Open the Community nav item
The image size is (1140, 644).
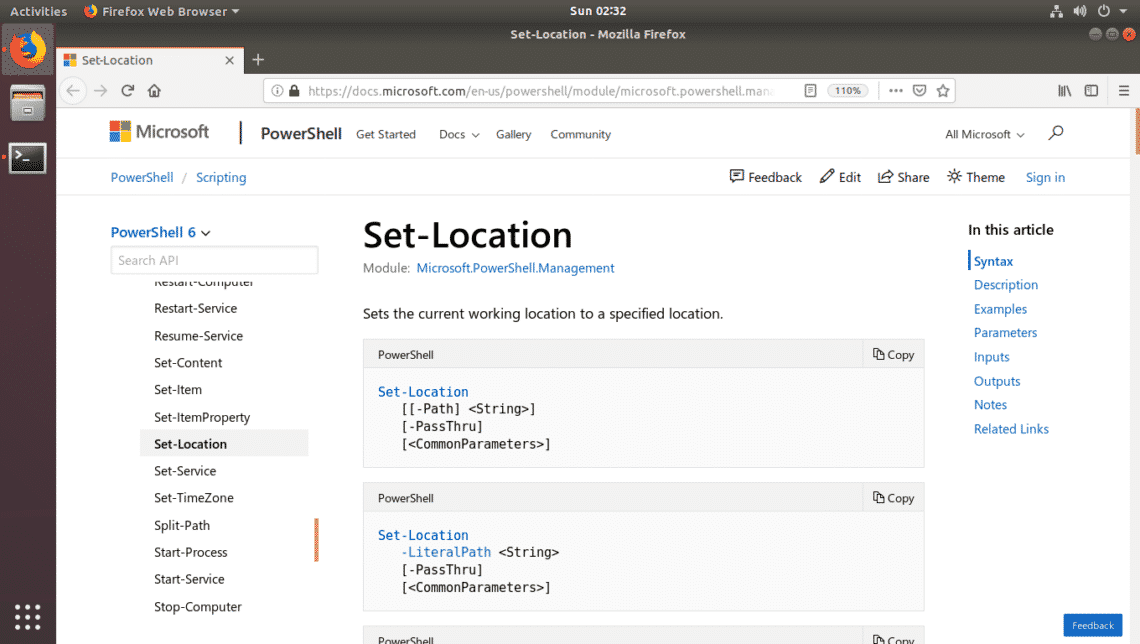[580, 134]
